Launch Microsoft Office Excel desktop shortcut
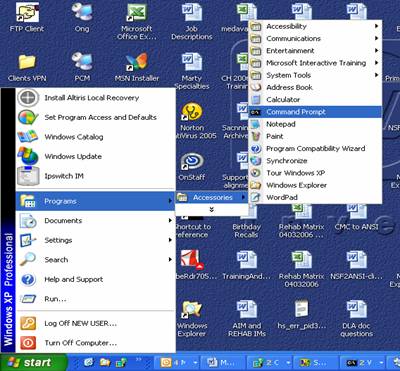 137,22
